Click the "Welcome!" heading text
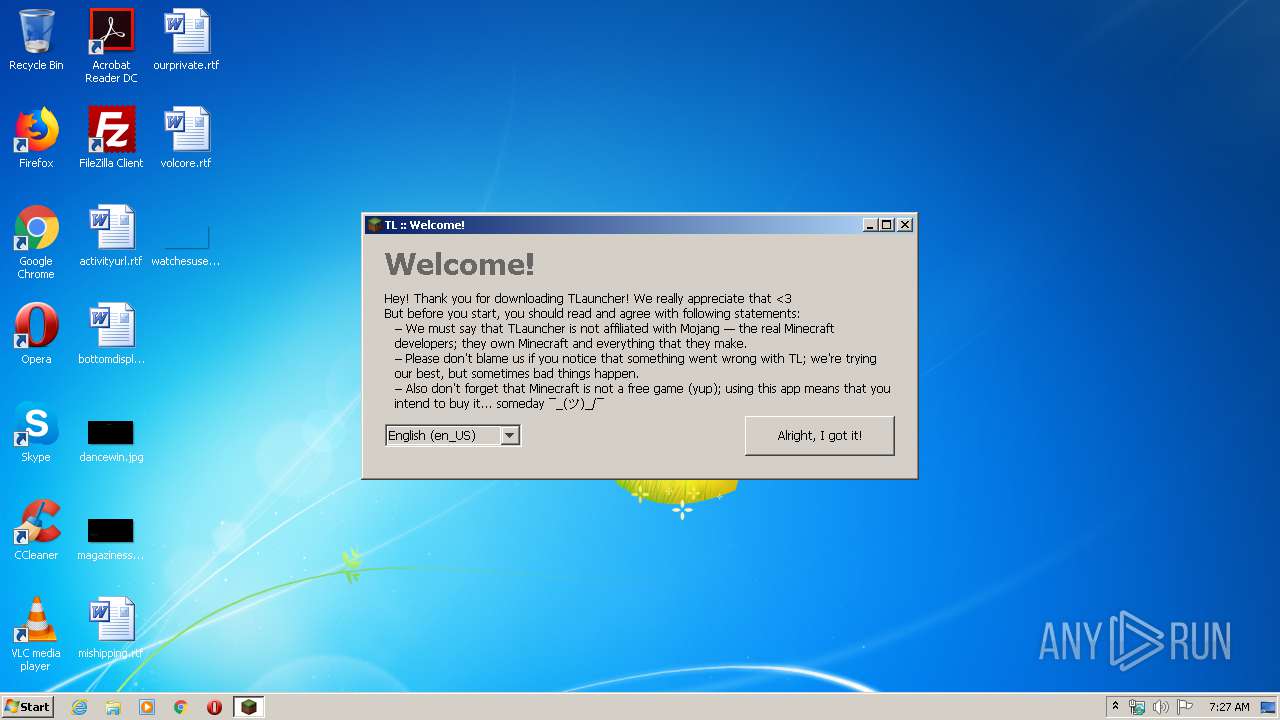Image resolution: width=1280 pixels, height=720 pixels. (x=460, y=264)
